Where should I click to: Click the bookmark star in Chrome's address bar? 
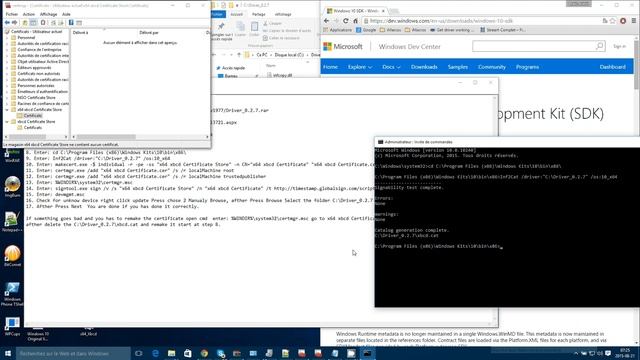(x=612, y=21)
